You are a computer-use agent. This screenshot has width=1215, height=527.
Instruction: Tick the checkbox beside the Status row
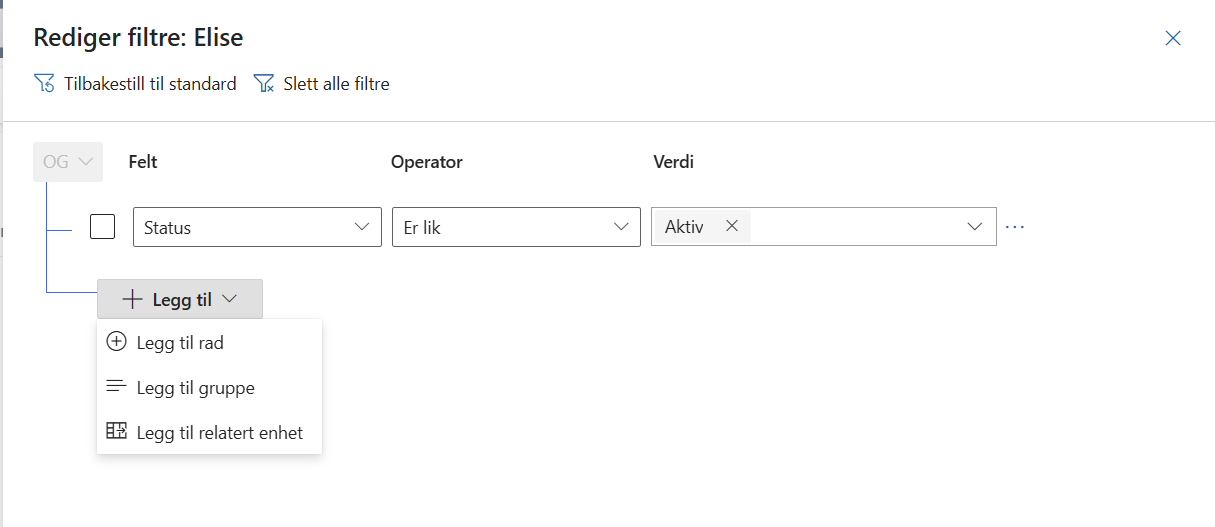click(x=102, y=227)
